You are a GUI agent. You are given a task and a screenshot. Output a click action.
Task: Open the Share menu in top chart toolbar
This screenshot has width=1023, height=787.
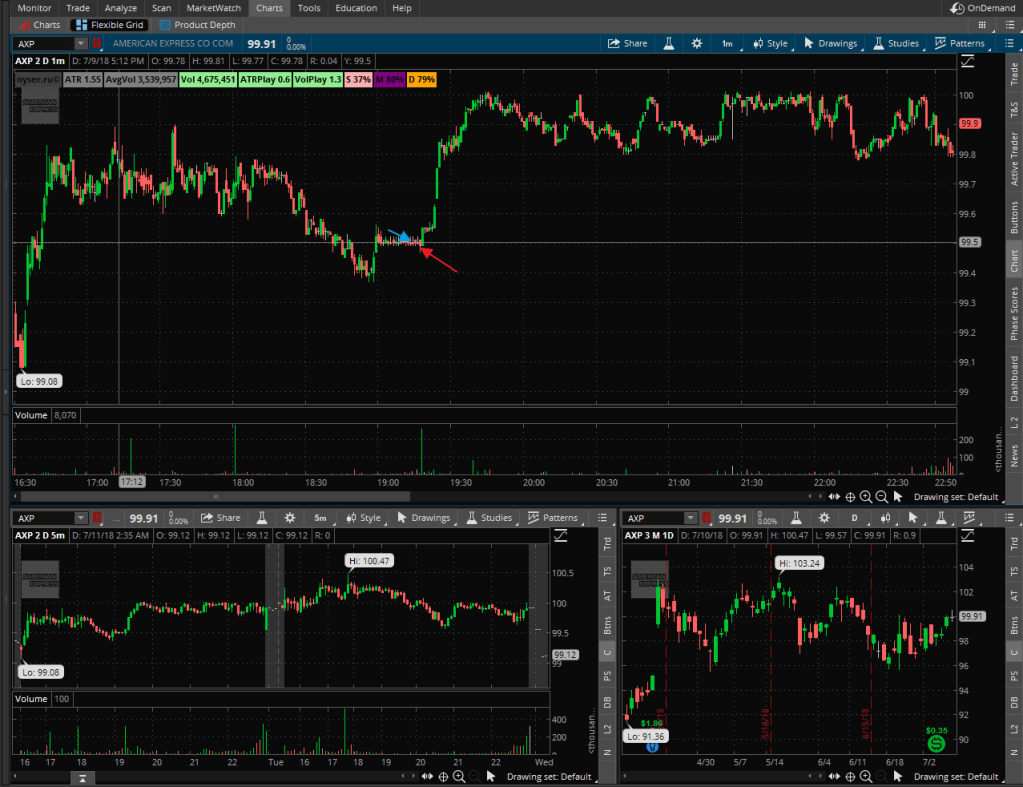(628, 44)
